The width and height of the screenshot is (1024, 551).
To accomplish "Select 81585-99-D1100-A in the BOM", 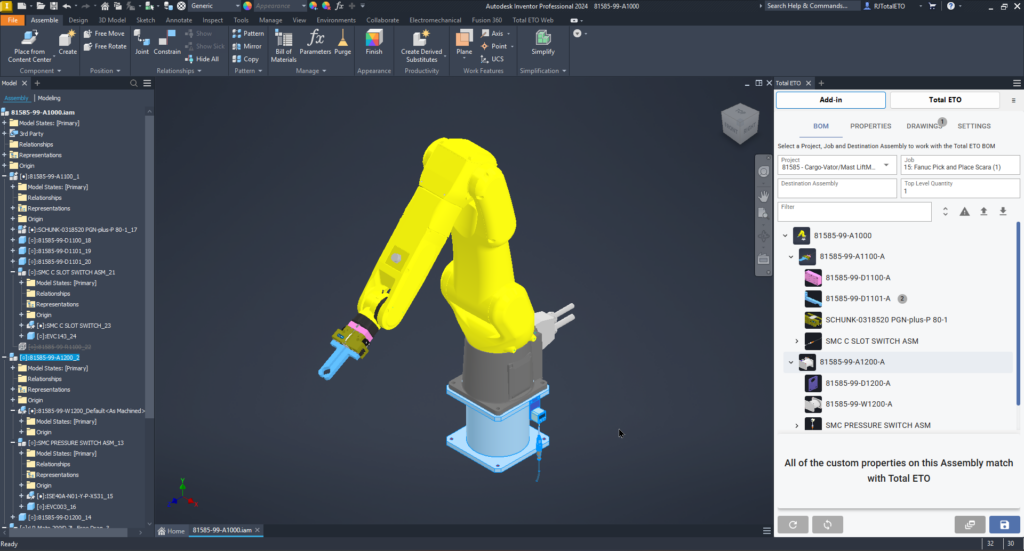I will tap(857, 277).
